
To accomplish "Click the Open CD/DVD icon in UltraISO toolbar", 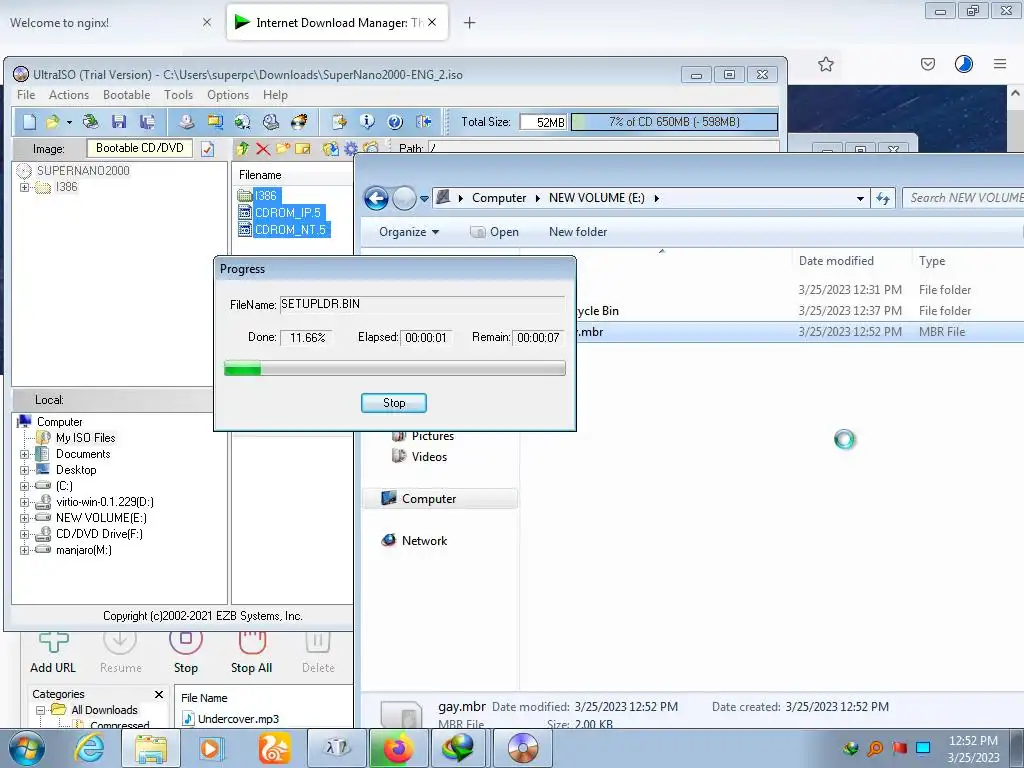I will 91,121.
